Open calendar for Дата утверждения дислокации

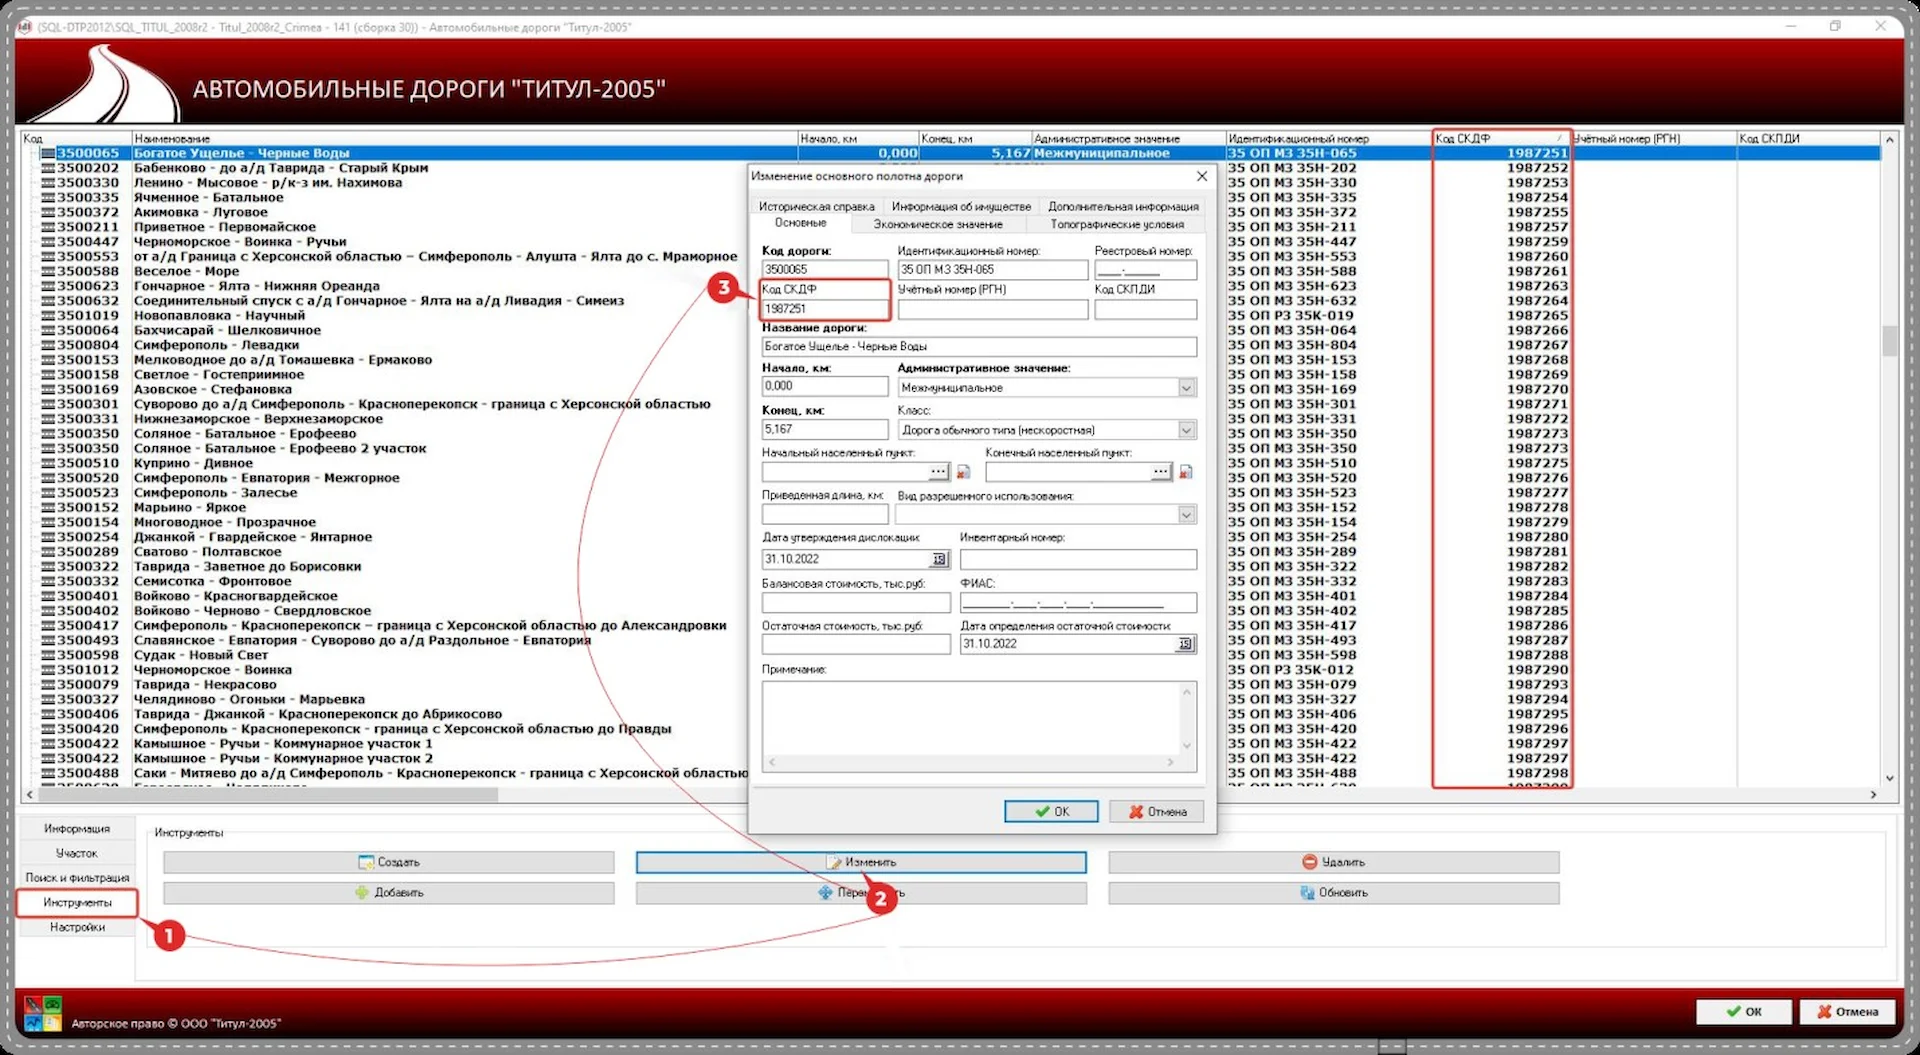pyautogui.click(x=939, y=560)
